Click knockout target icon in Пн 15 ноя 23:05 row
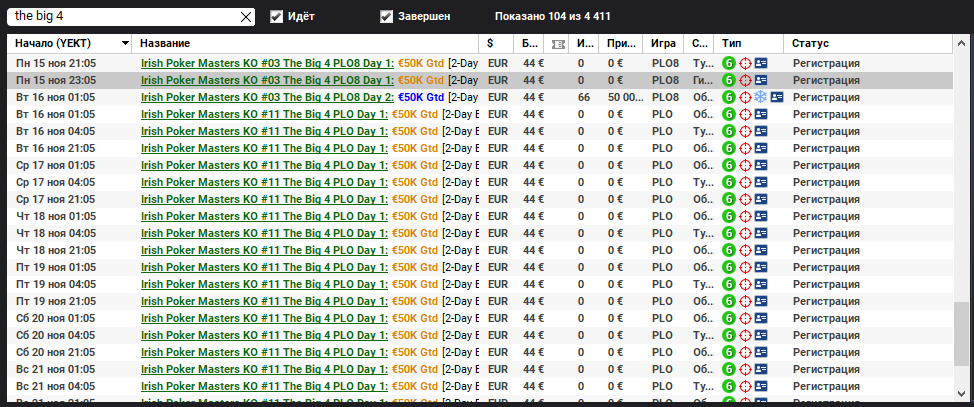Screen dimensions: 974x407 coord(745,80)
